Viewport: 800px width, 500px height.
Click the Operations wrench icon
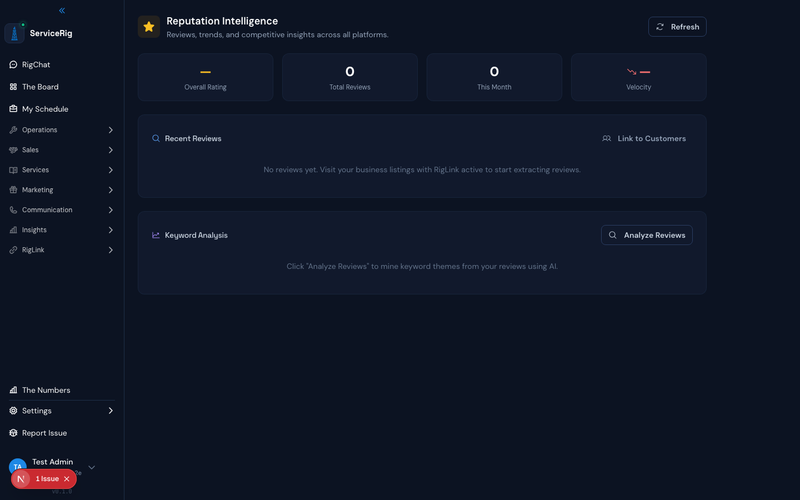click(13, 130)
